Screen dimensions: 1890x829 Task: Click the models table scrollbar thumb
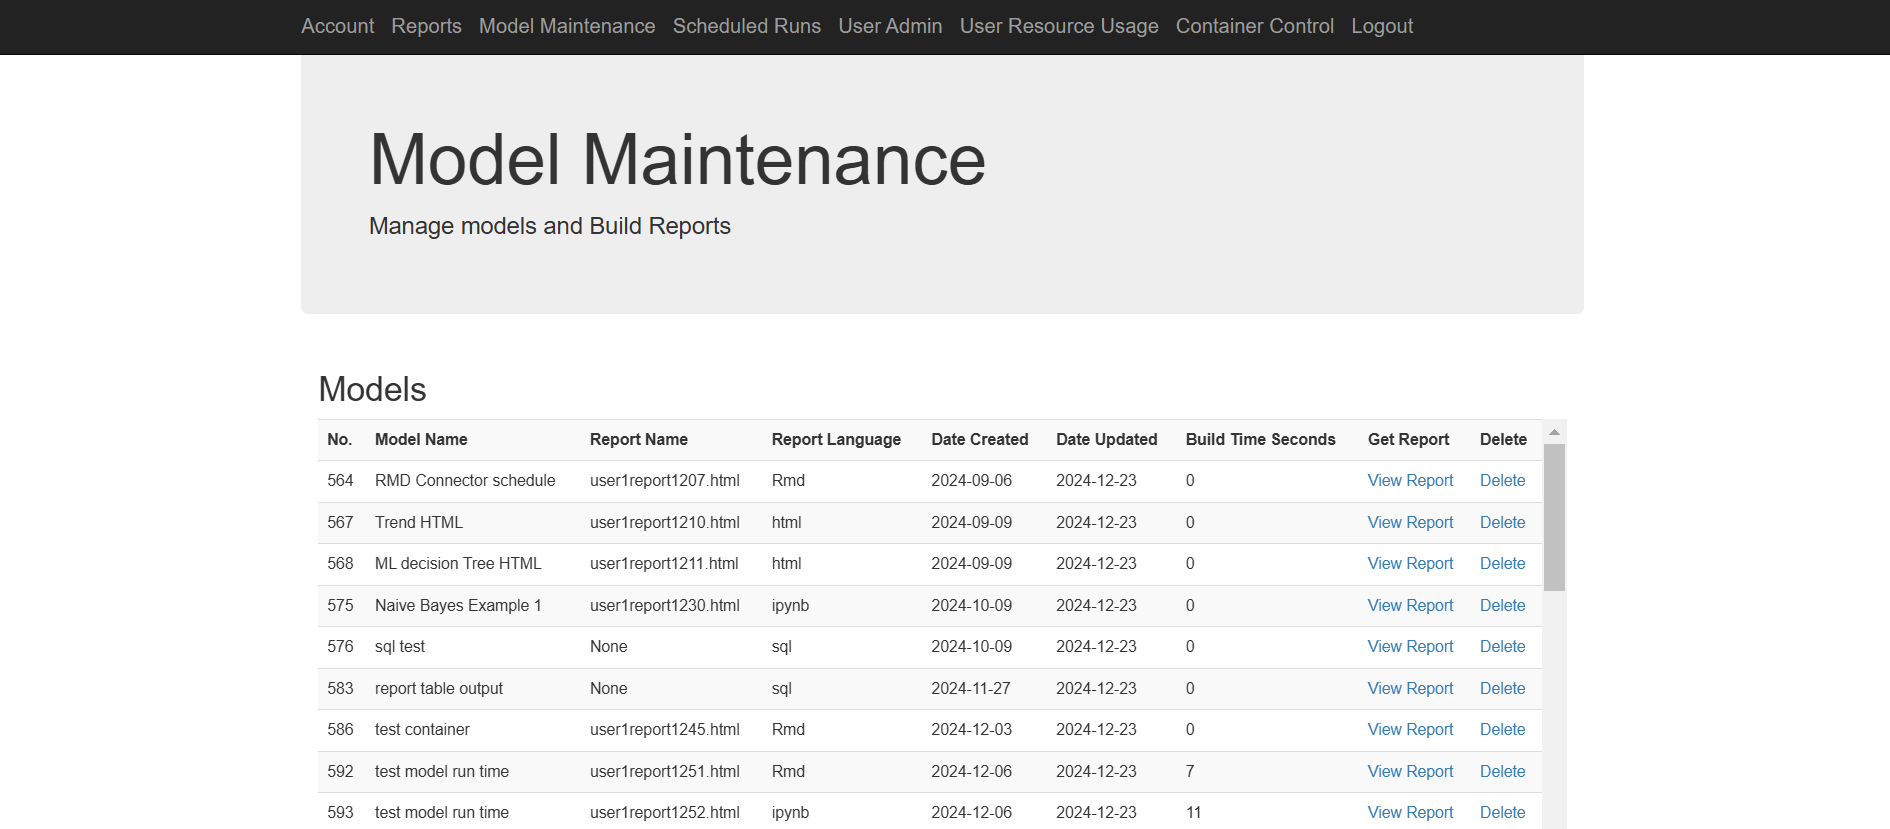(1553, 517)
